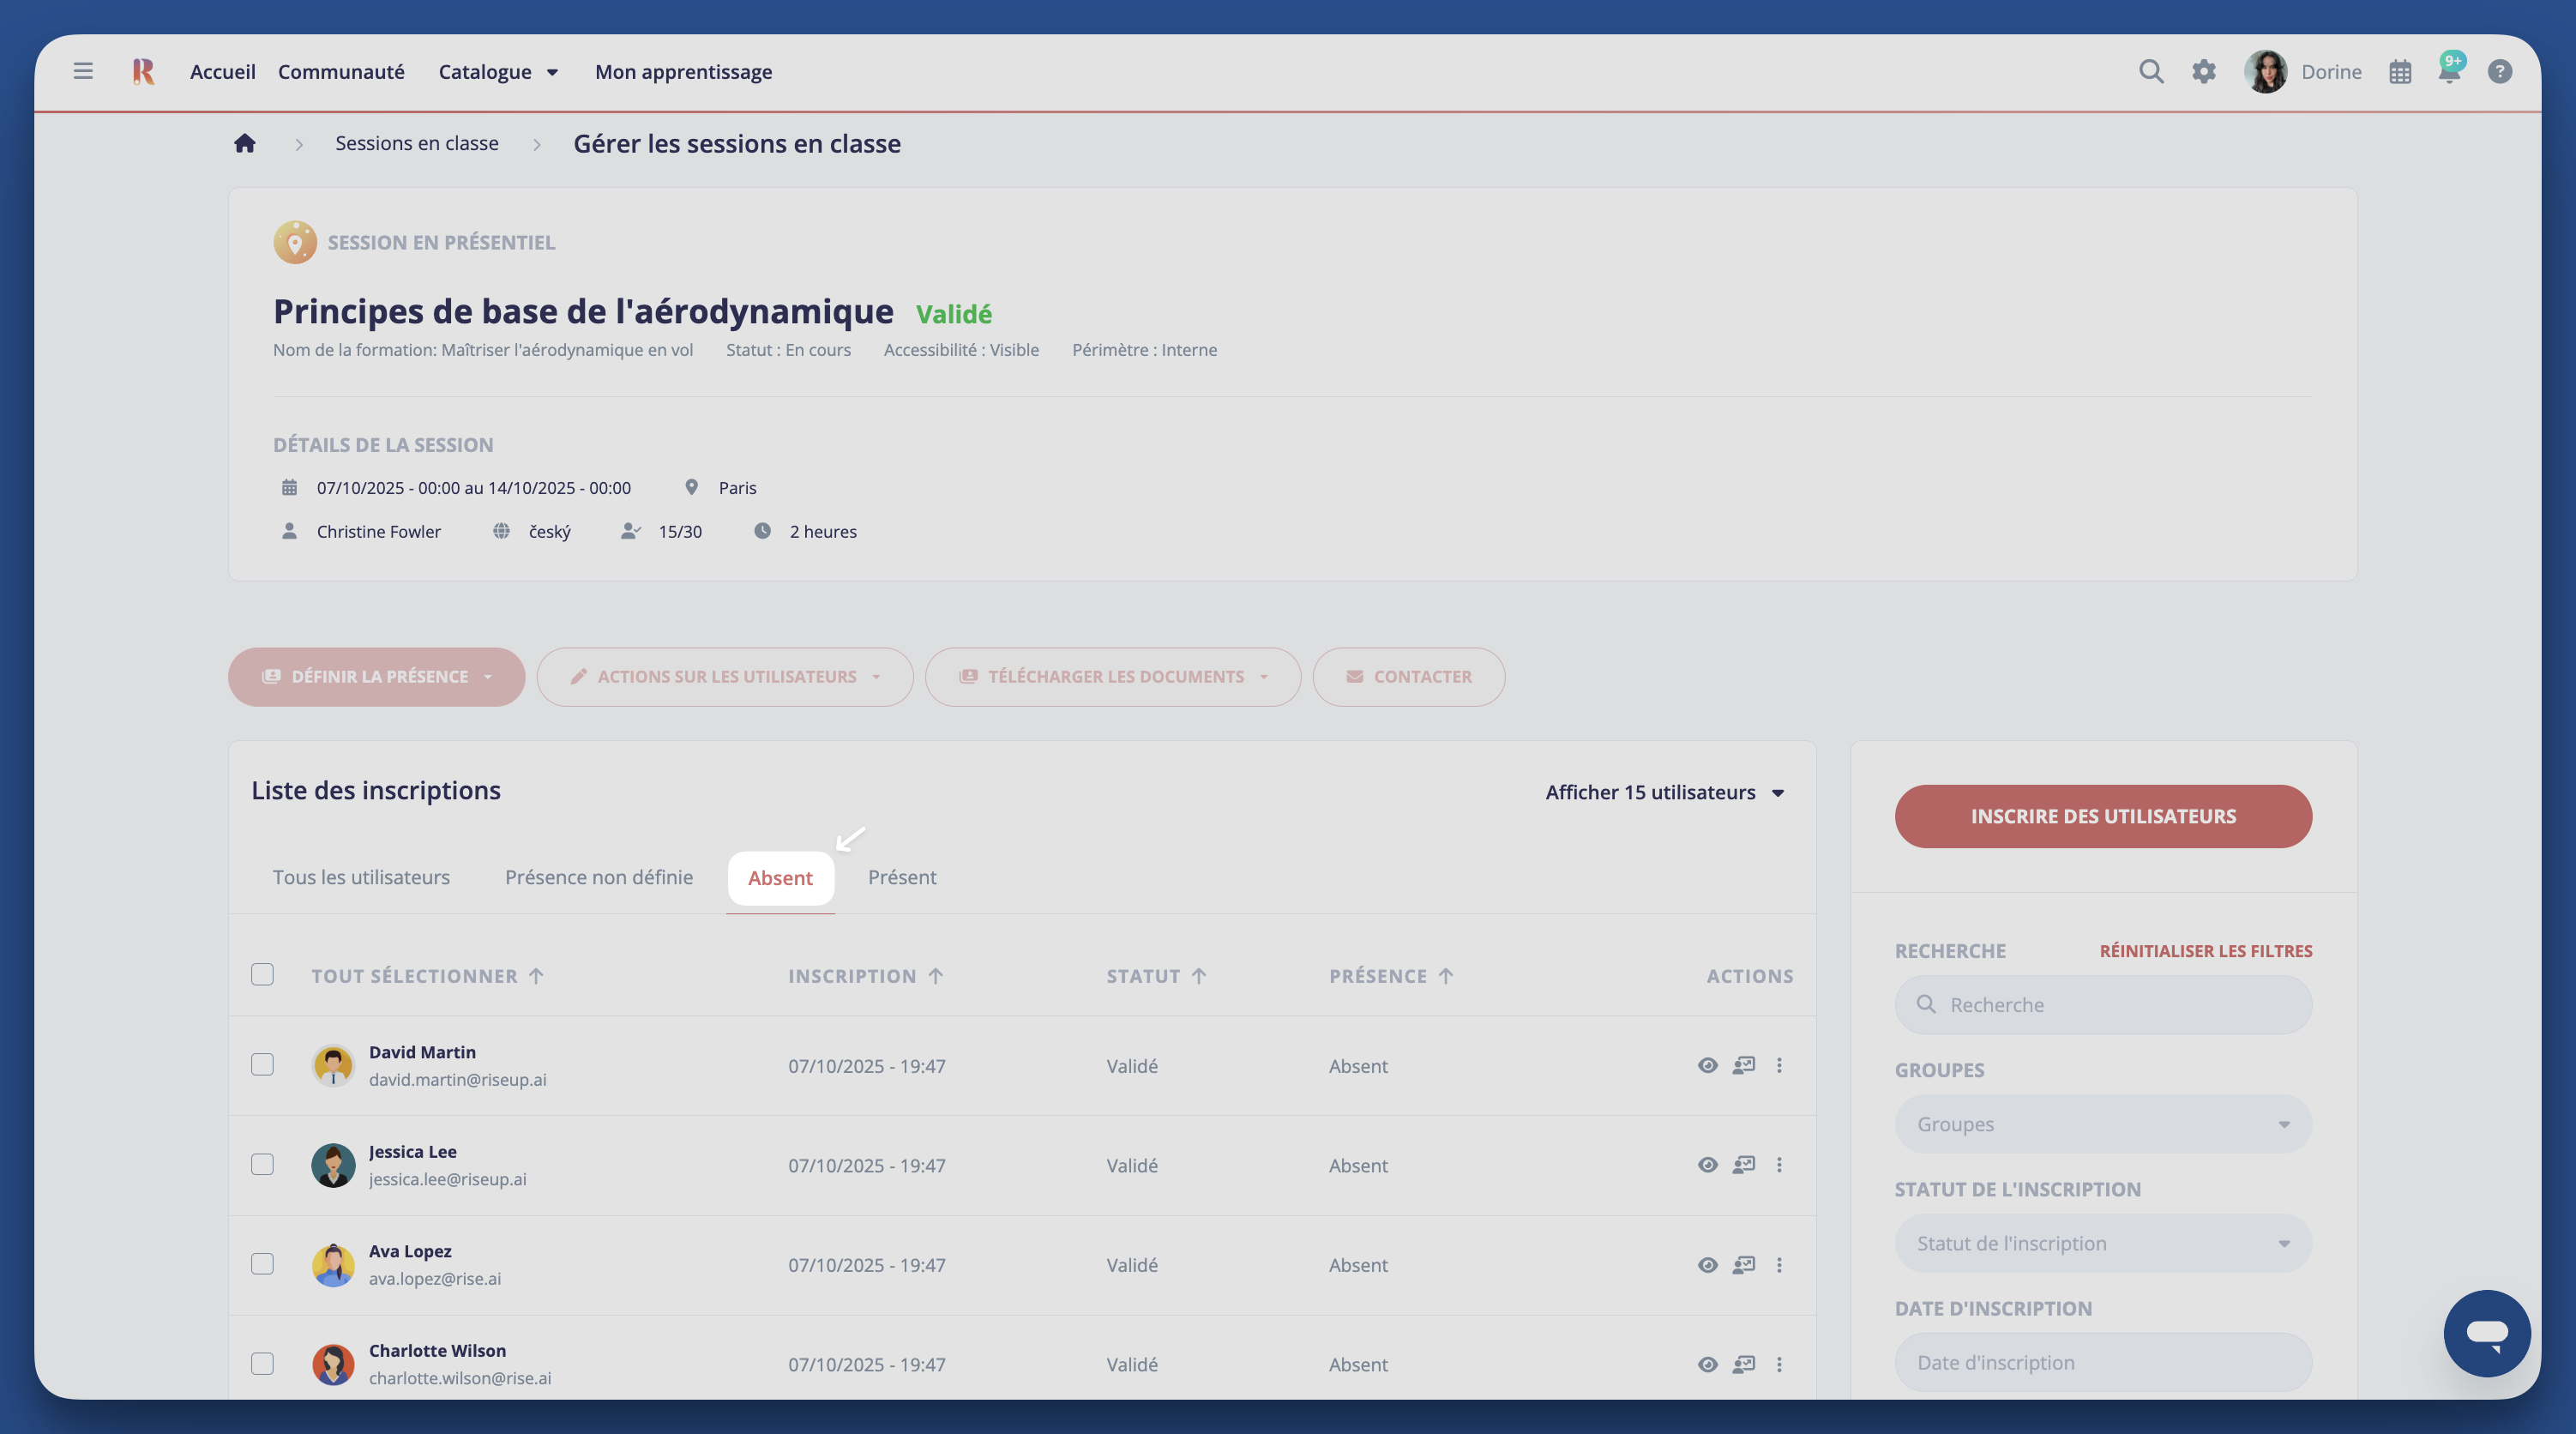Click the help question mark icon
The width and height of the screenshot is (2576, 1434).
pos(2499,71)
